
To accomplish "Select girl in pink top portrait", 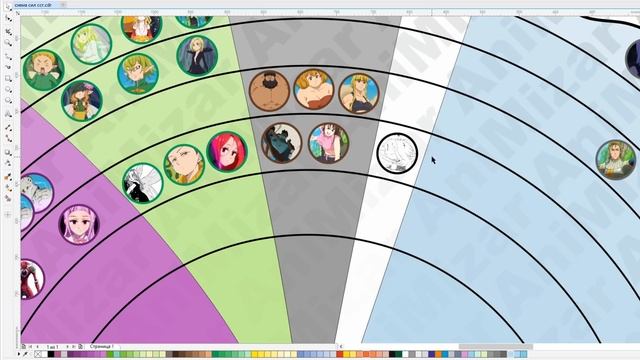I will (329, 143).
